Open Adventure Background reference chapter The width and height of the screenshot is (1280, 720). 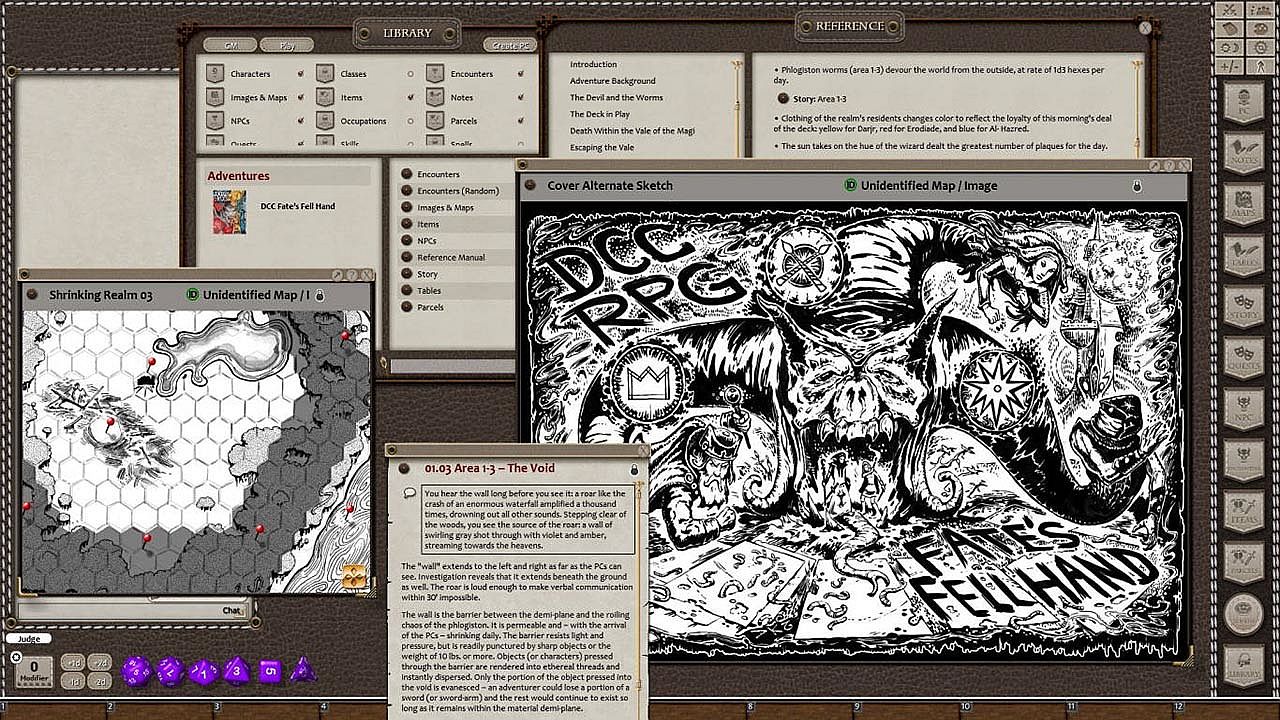point(613,81)
